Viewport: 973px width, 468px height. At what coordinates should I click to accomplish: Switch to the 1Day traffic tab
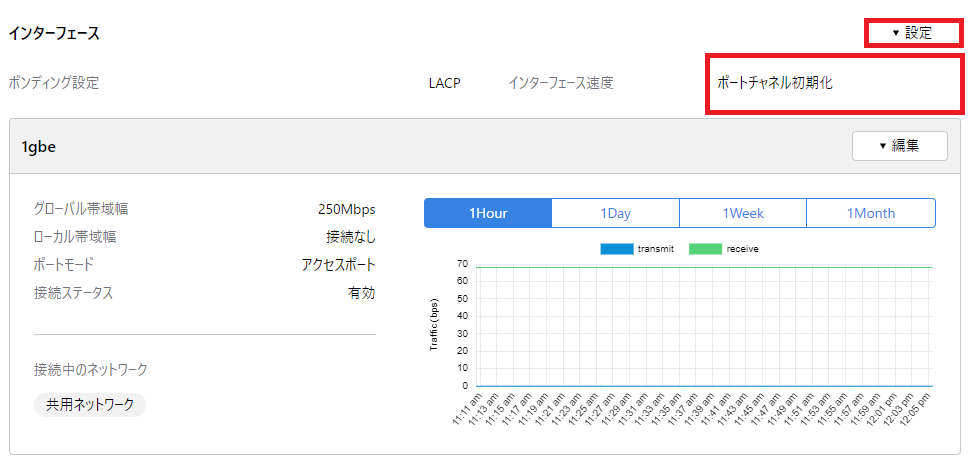(615, 213)
